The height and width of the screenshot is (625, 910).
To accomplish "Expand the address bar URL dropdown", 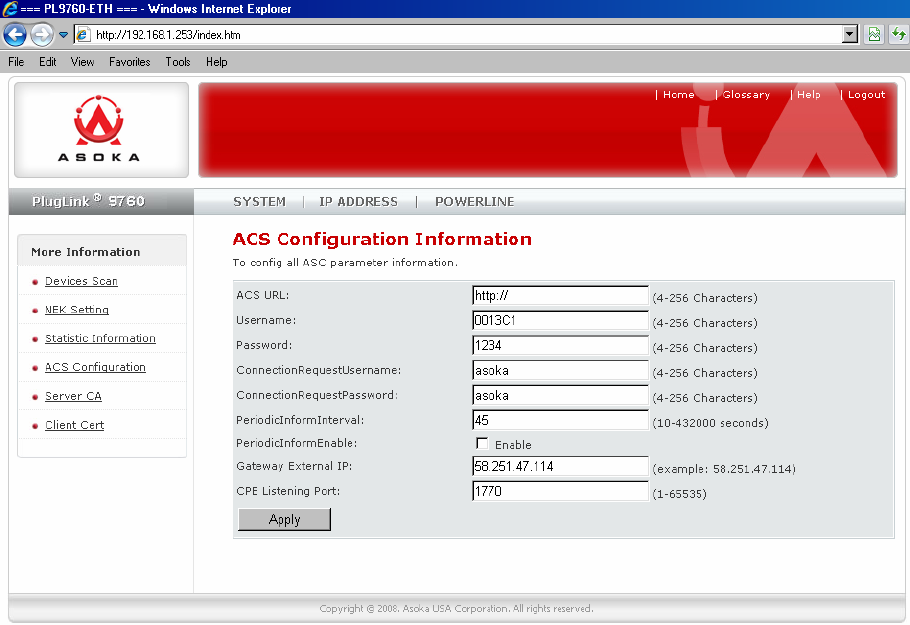I will tap(850, 35).
